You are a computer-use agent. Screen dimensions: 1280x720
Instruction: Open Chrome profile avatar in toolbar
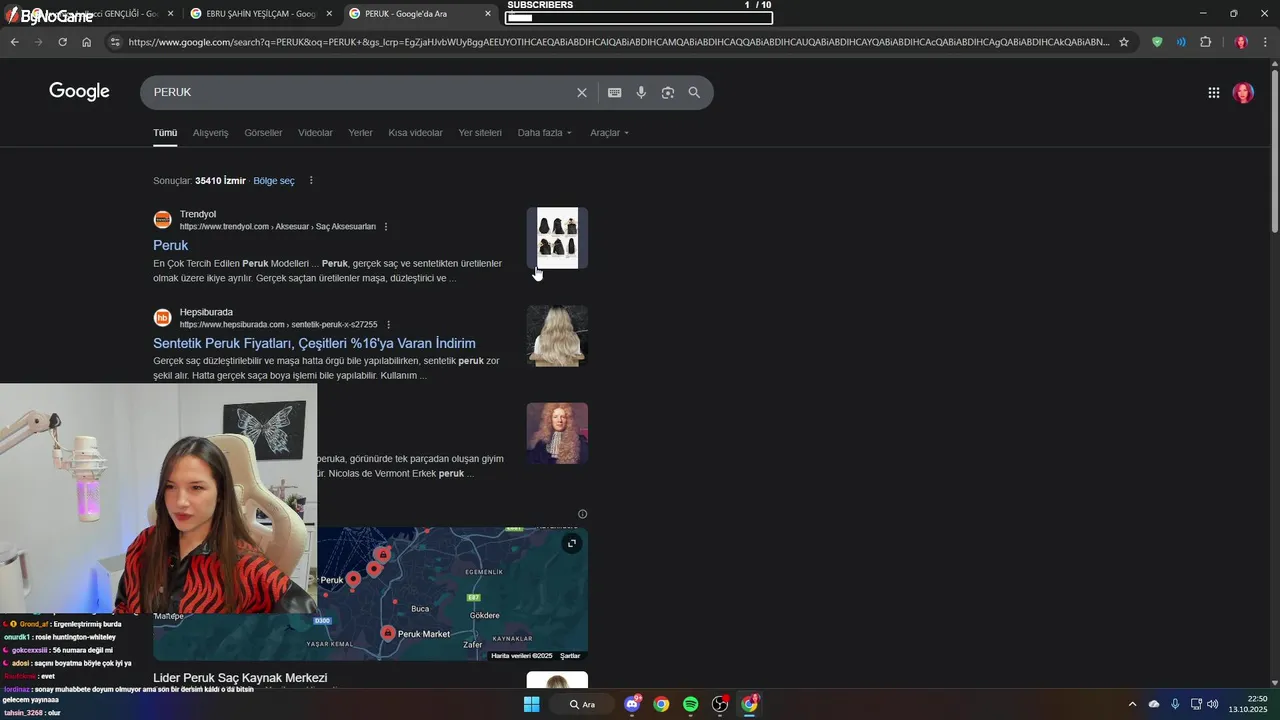point(1241,42)
